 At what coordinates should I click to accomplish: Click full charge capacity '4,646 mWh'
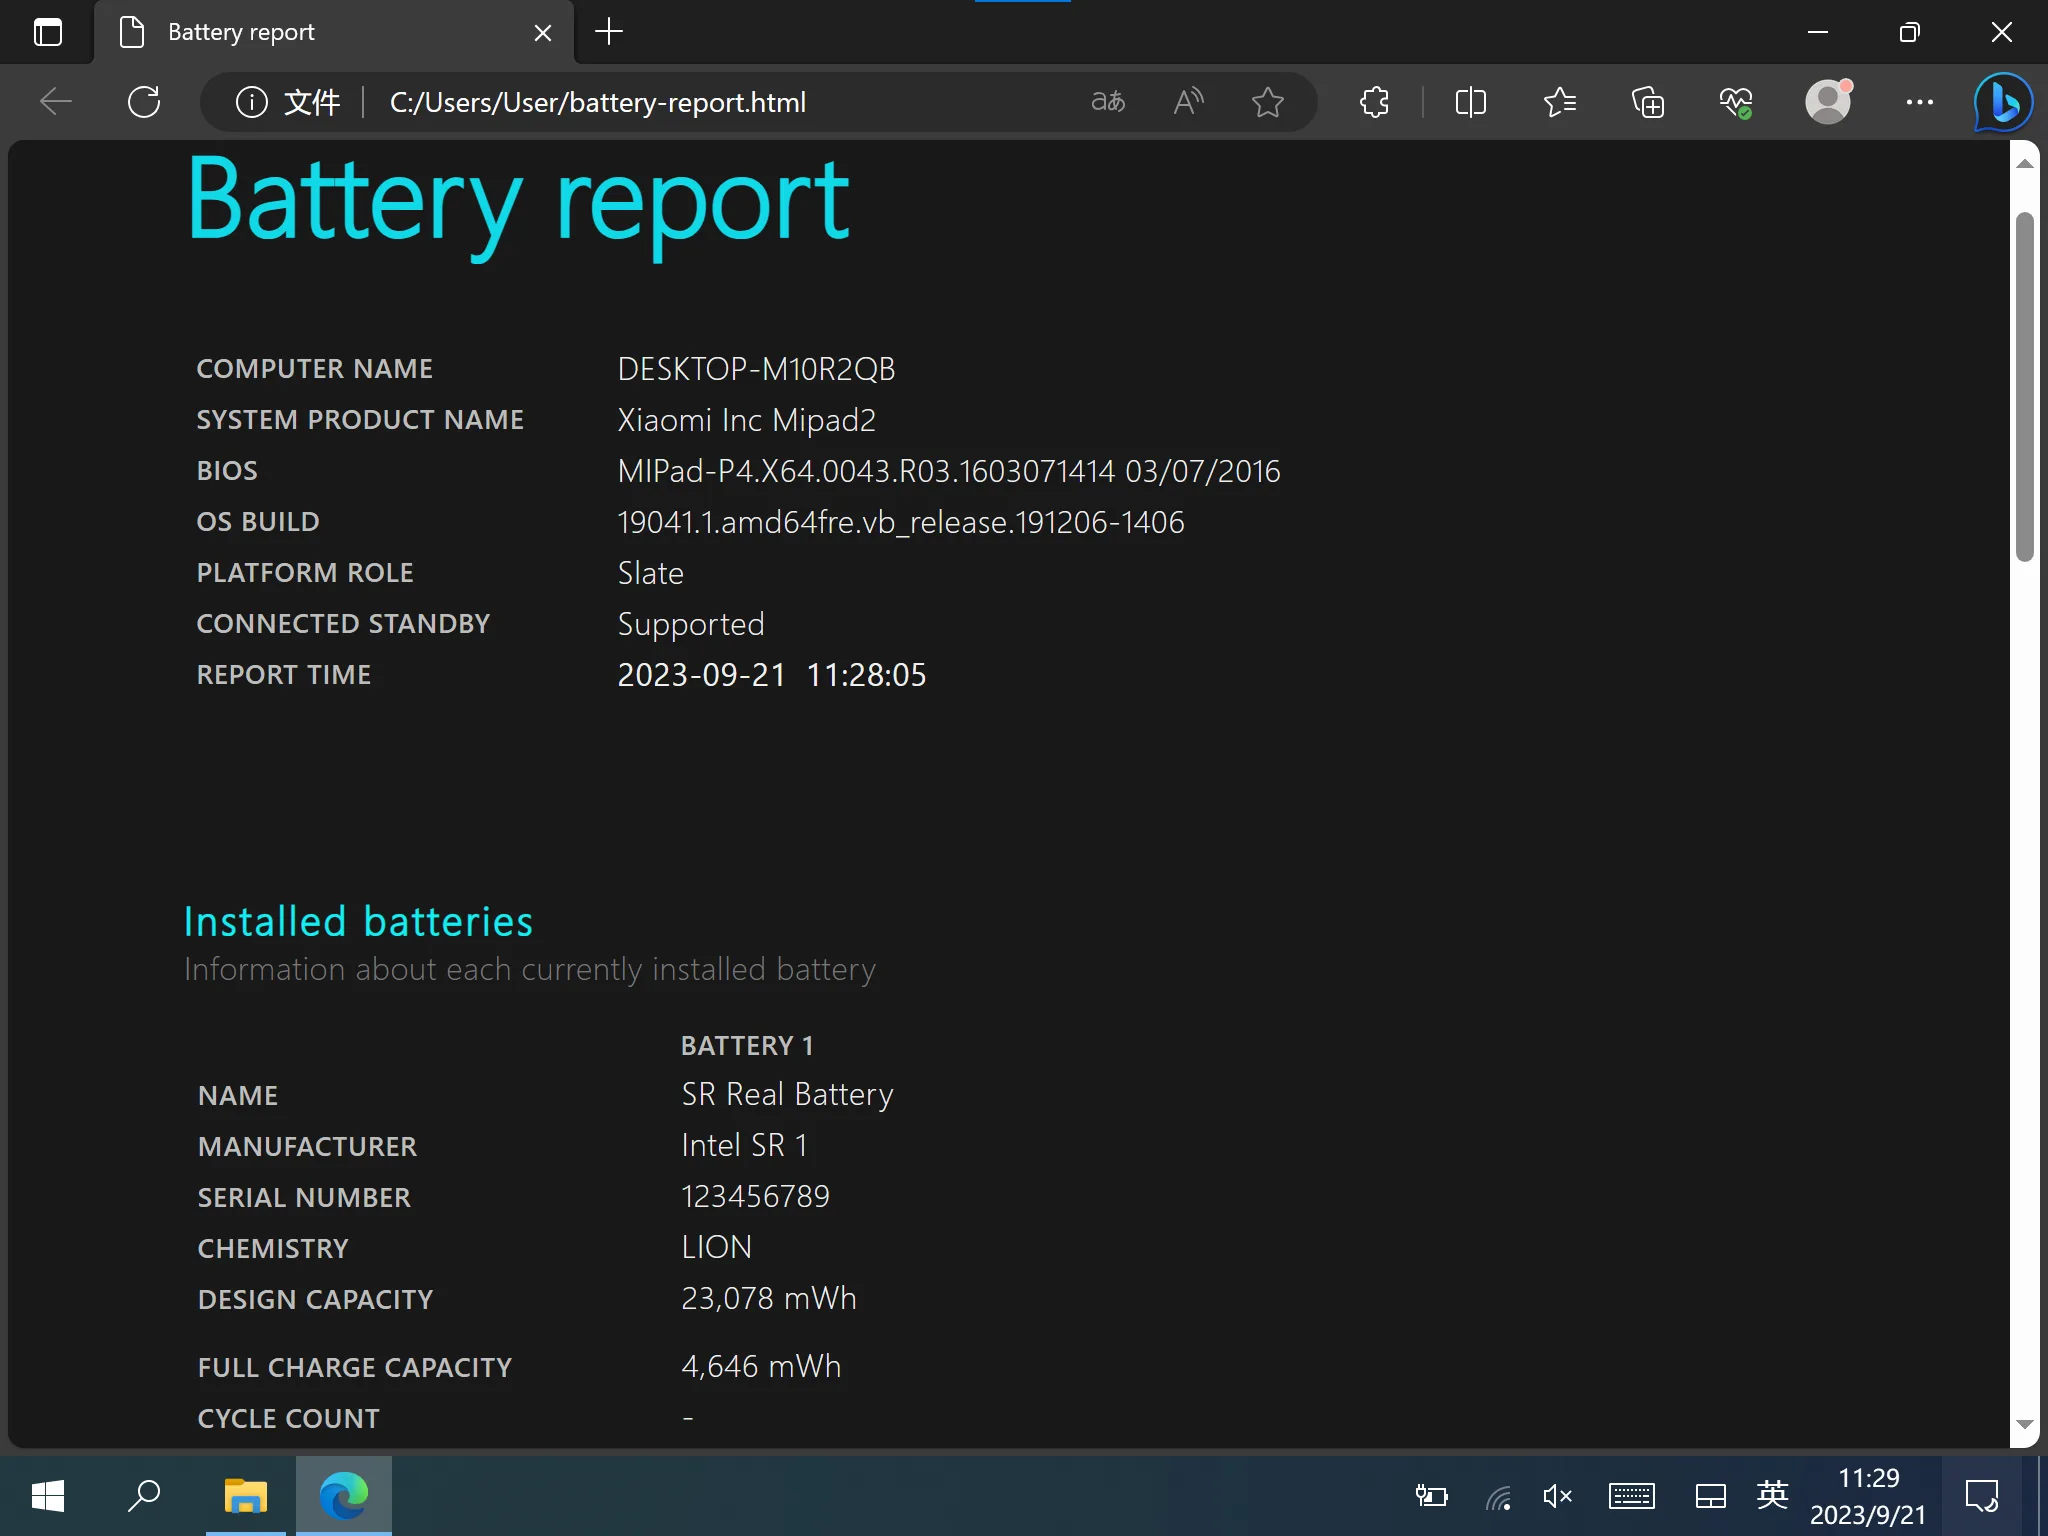tap(760, 1366)
